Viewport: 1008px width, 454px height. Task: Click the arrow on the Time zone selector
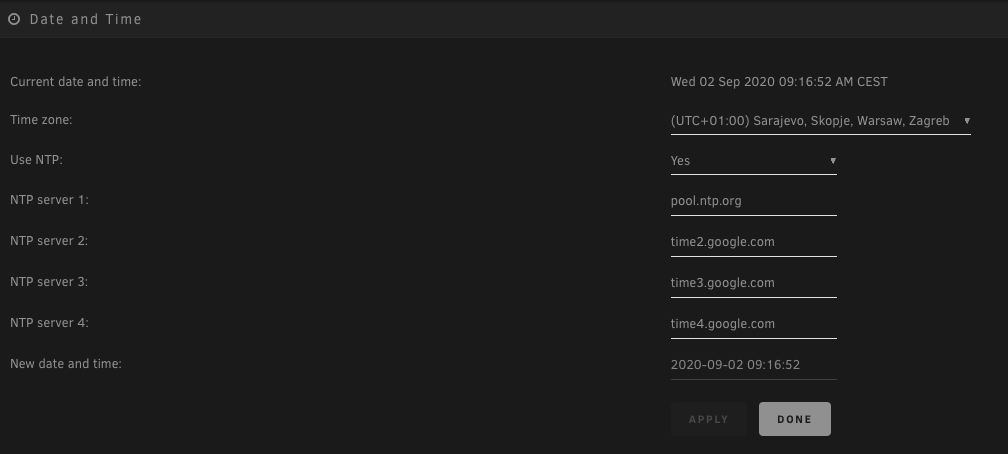(966, 121)
